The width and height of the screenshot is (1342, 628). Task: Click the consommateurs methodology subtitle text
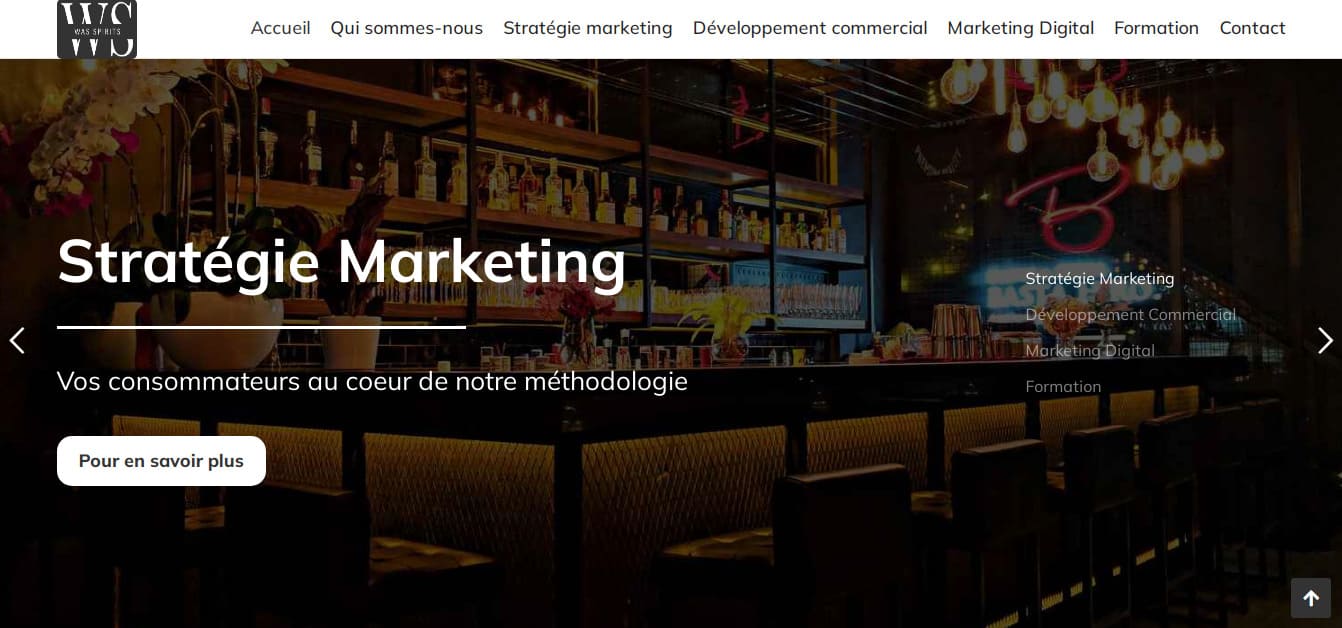pos(372,381)
